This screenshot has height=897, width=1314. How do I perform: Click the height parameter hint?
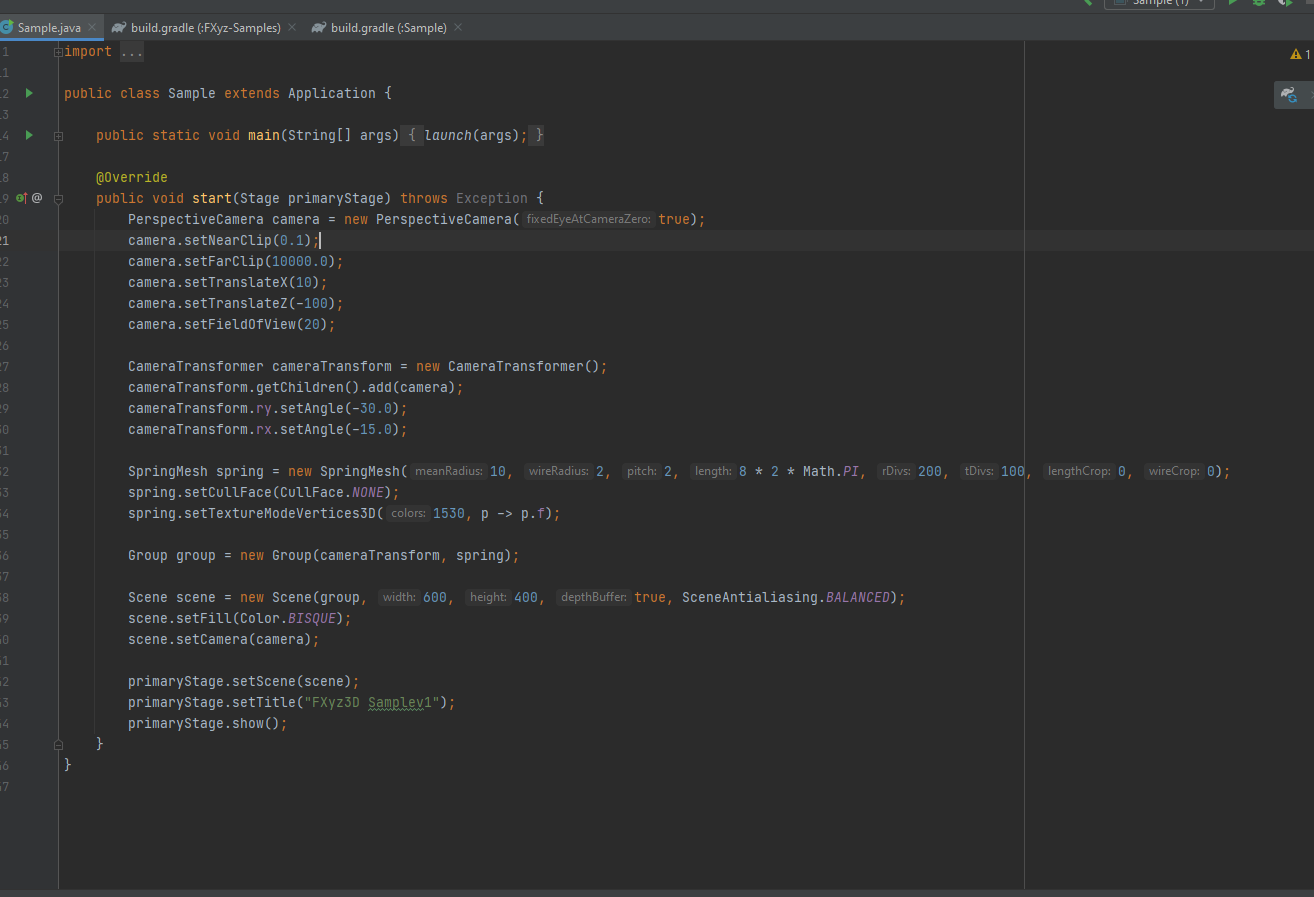click(x=488, y=597)
